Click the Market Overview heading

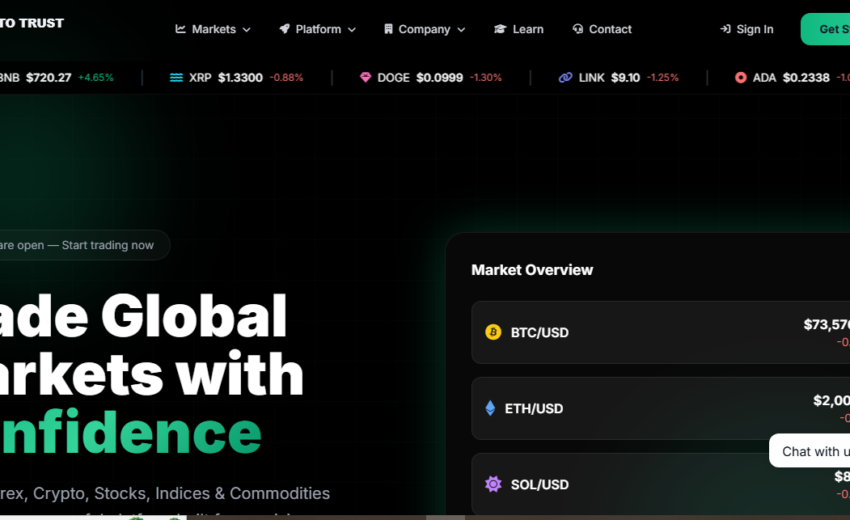pyautogui.click(x=532, y=270)
